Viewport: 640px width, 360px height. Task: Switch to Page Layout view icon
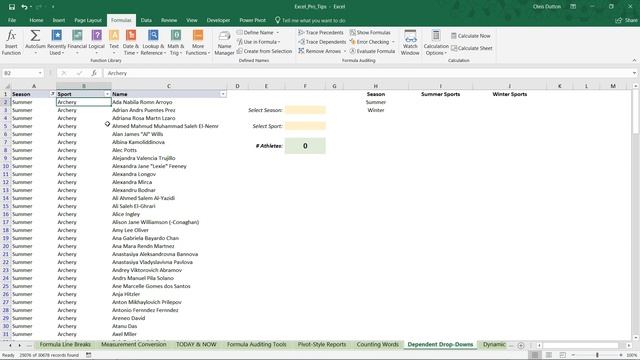tap(549, 355)
